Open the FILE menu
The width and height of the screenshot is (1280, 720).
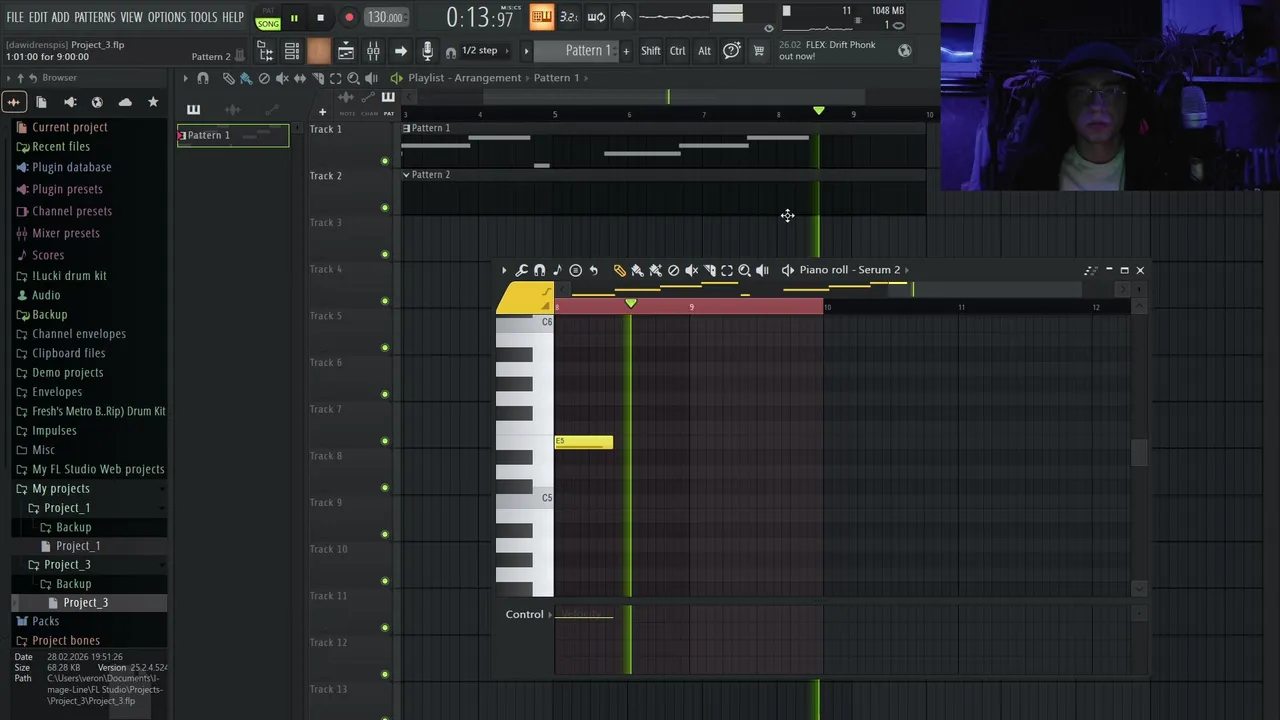[x=15, y=17]
